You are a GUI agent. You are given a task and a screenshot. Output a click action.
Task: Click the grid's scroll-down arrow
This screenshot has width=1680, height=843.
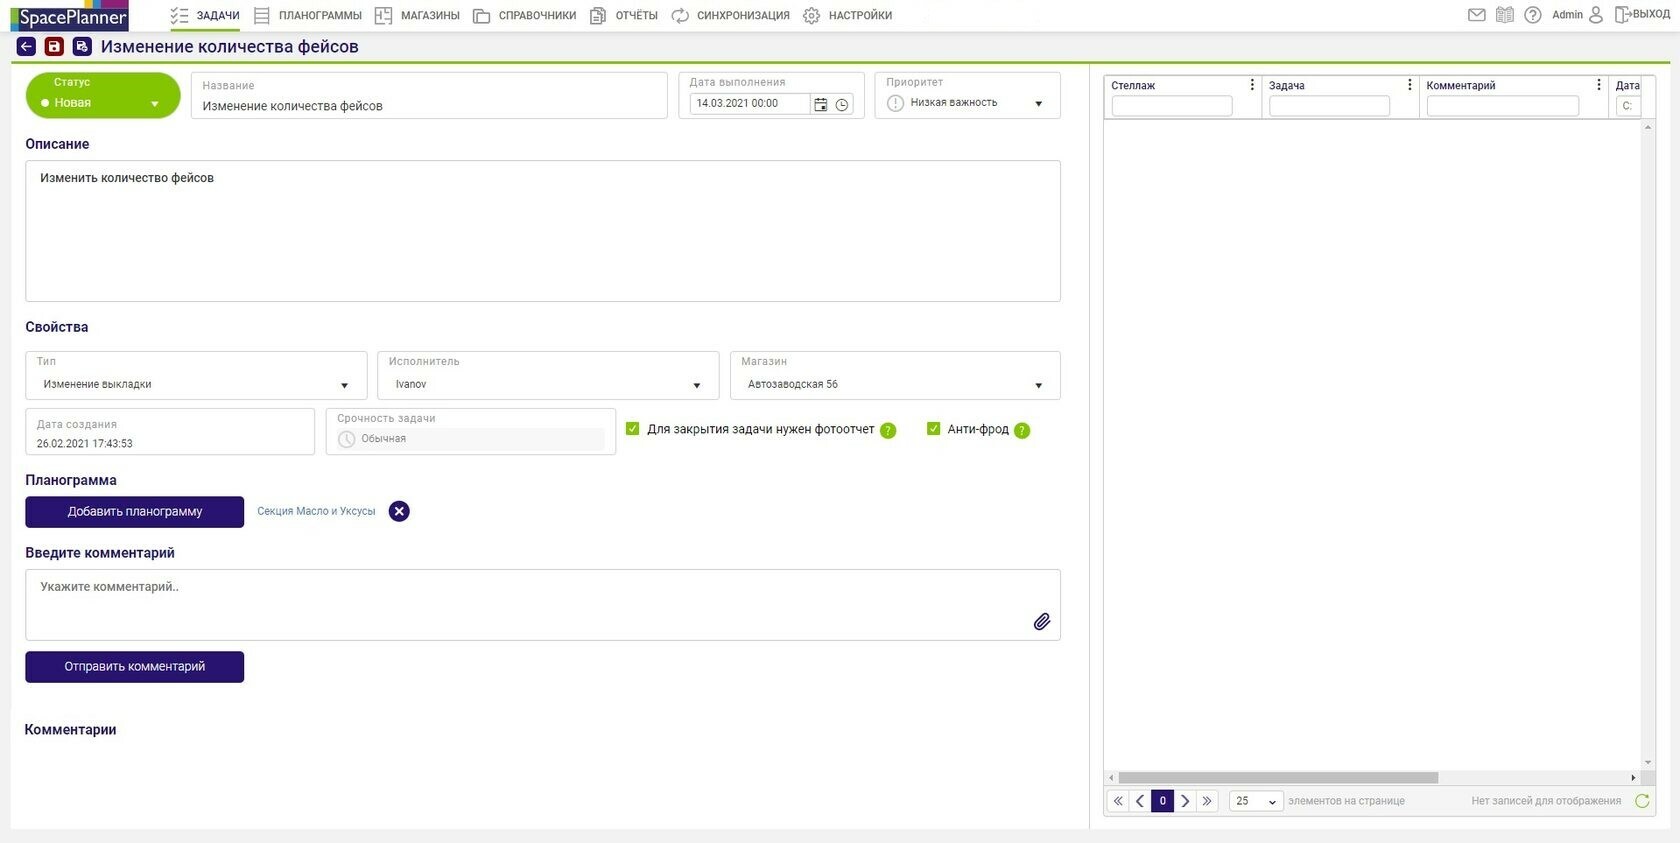tap(1648, 763)
